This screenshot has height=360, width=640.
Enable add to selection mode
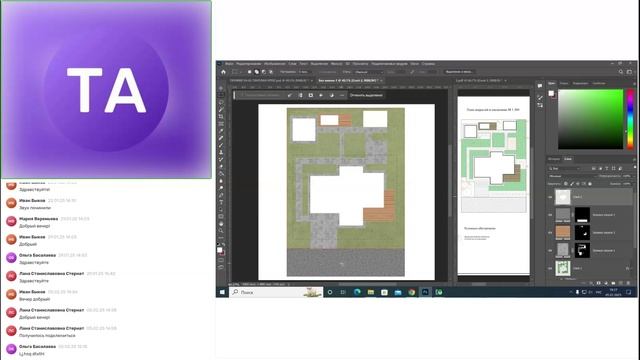tap(257, 72)
